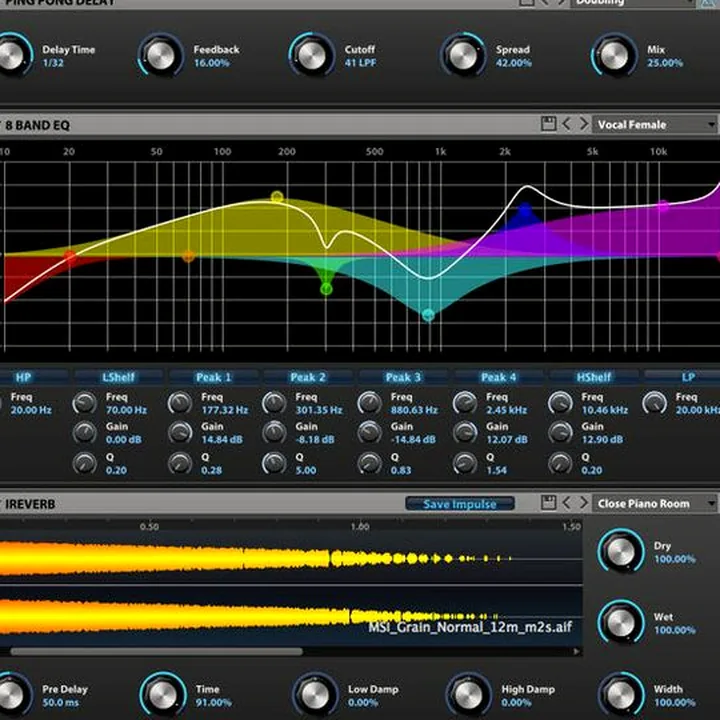This screenshot has height=720, width=720.
Task: Select the orange LShelf EQ node
Action: click(188, 256)
